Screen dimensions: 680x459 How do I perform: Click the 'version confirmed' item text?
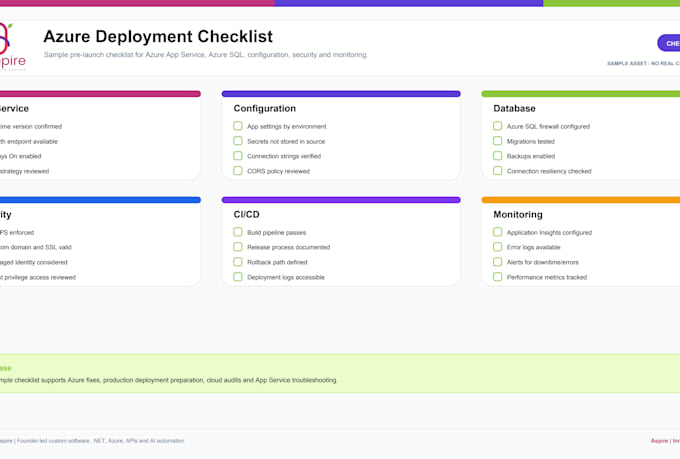point(31,127)
